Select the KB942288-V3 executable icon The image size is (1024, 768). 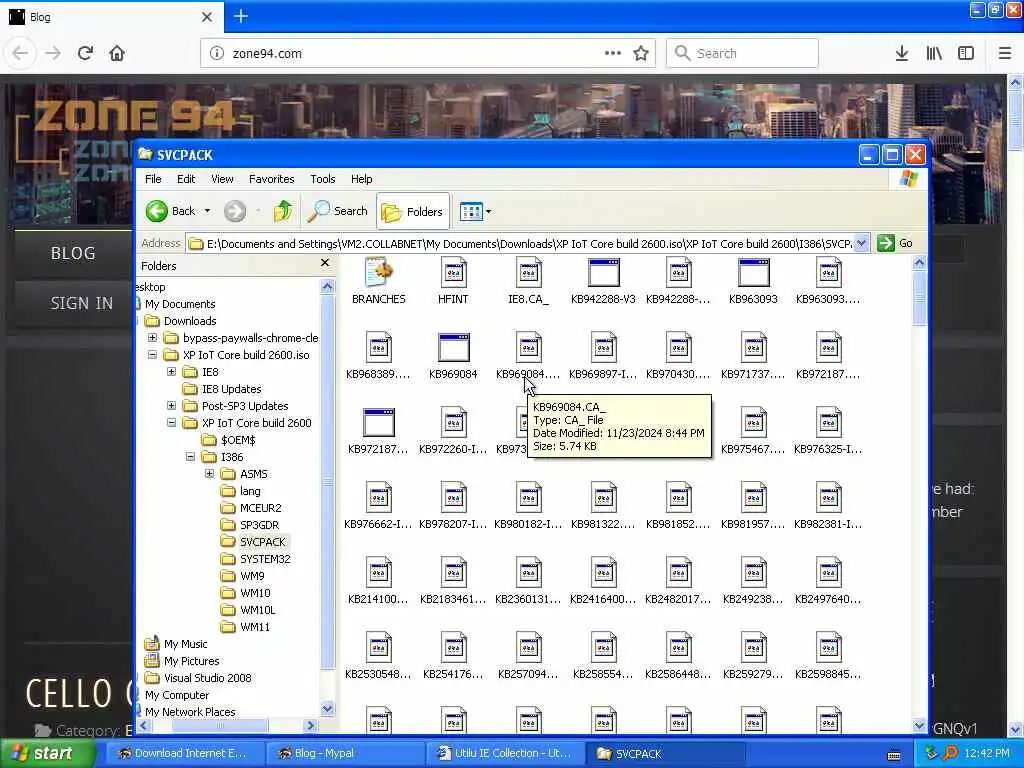[603, 273]
